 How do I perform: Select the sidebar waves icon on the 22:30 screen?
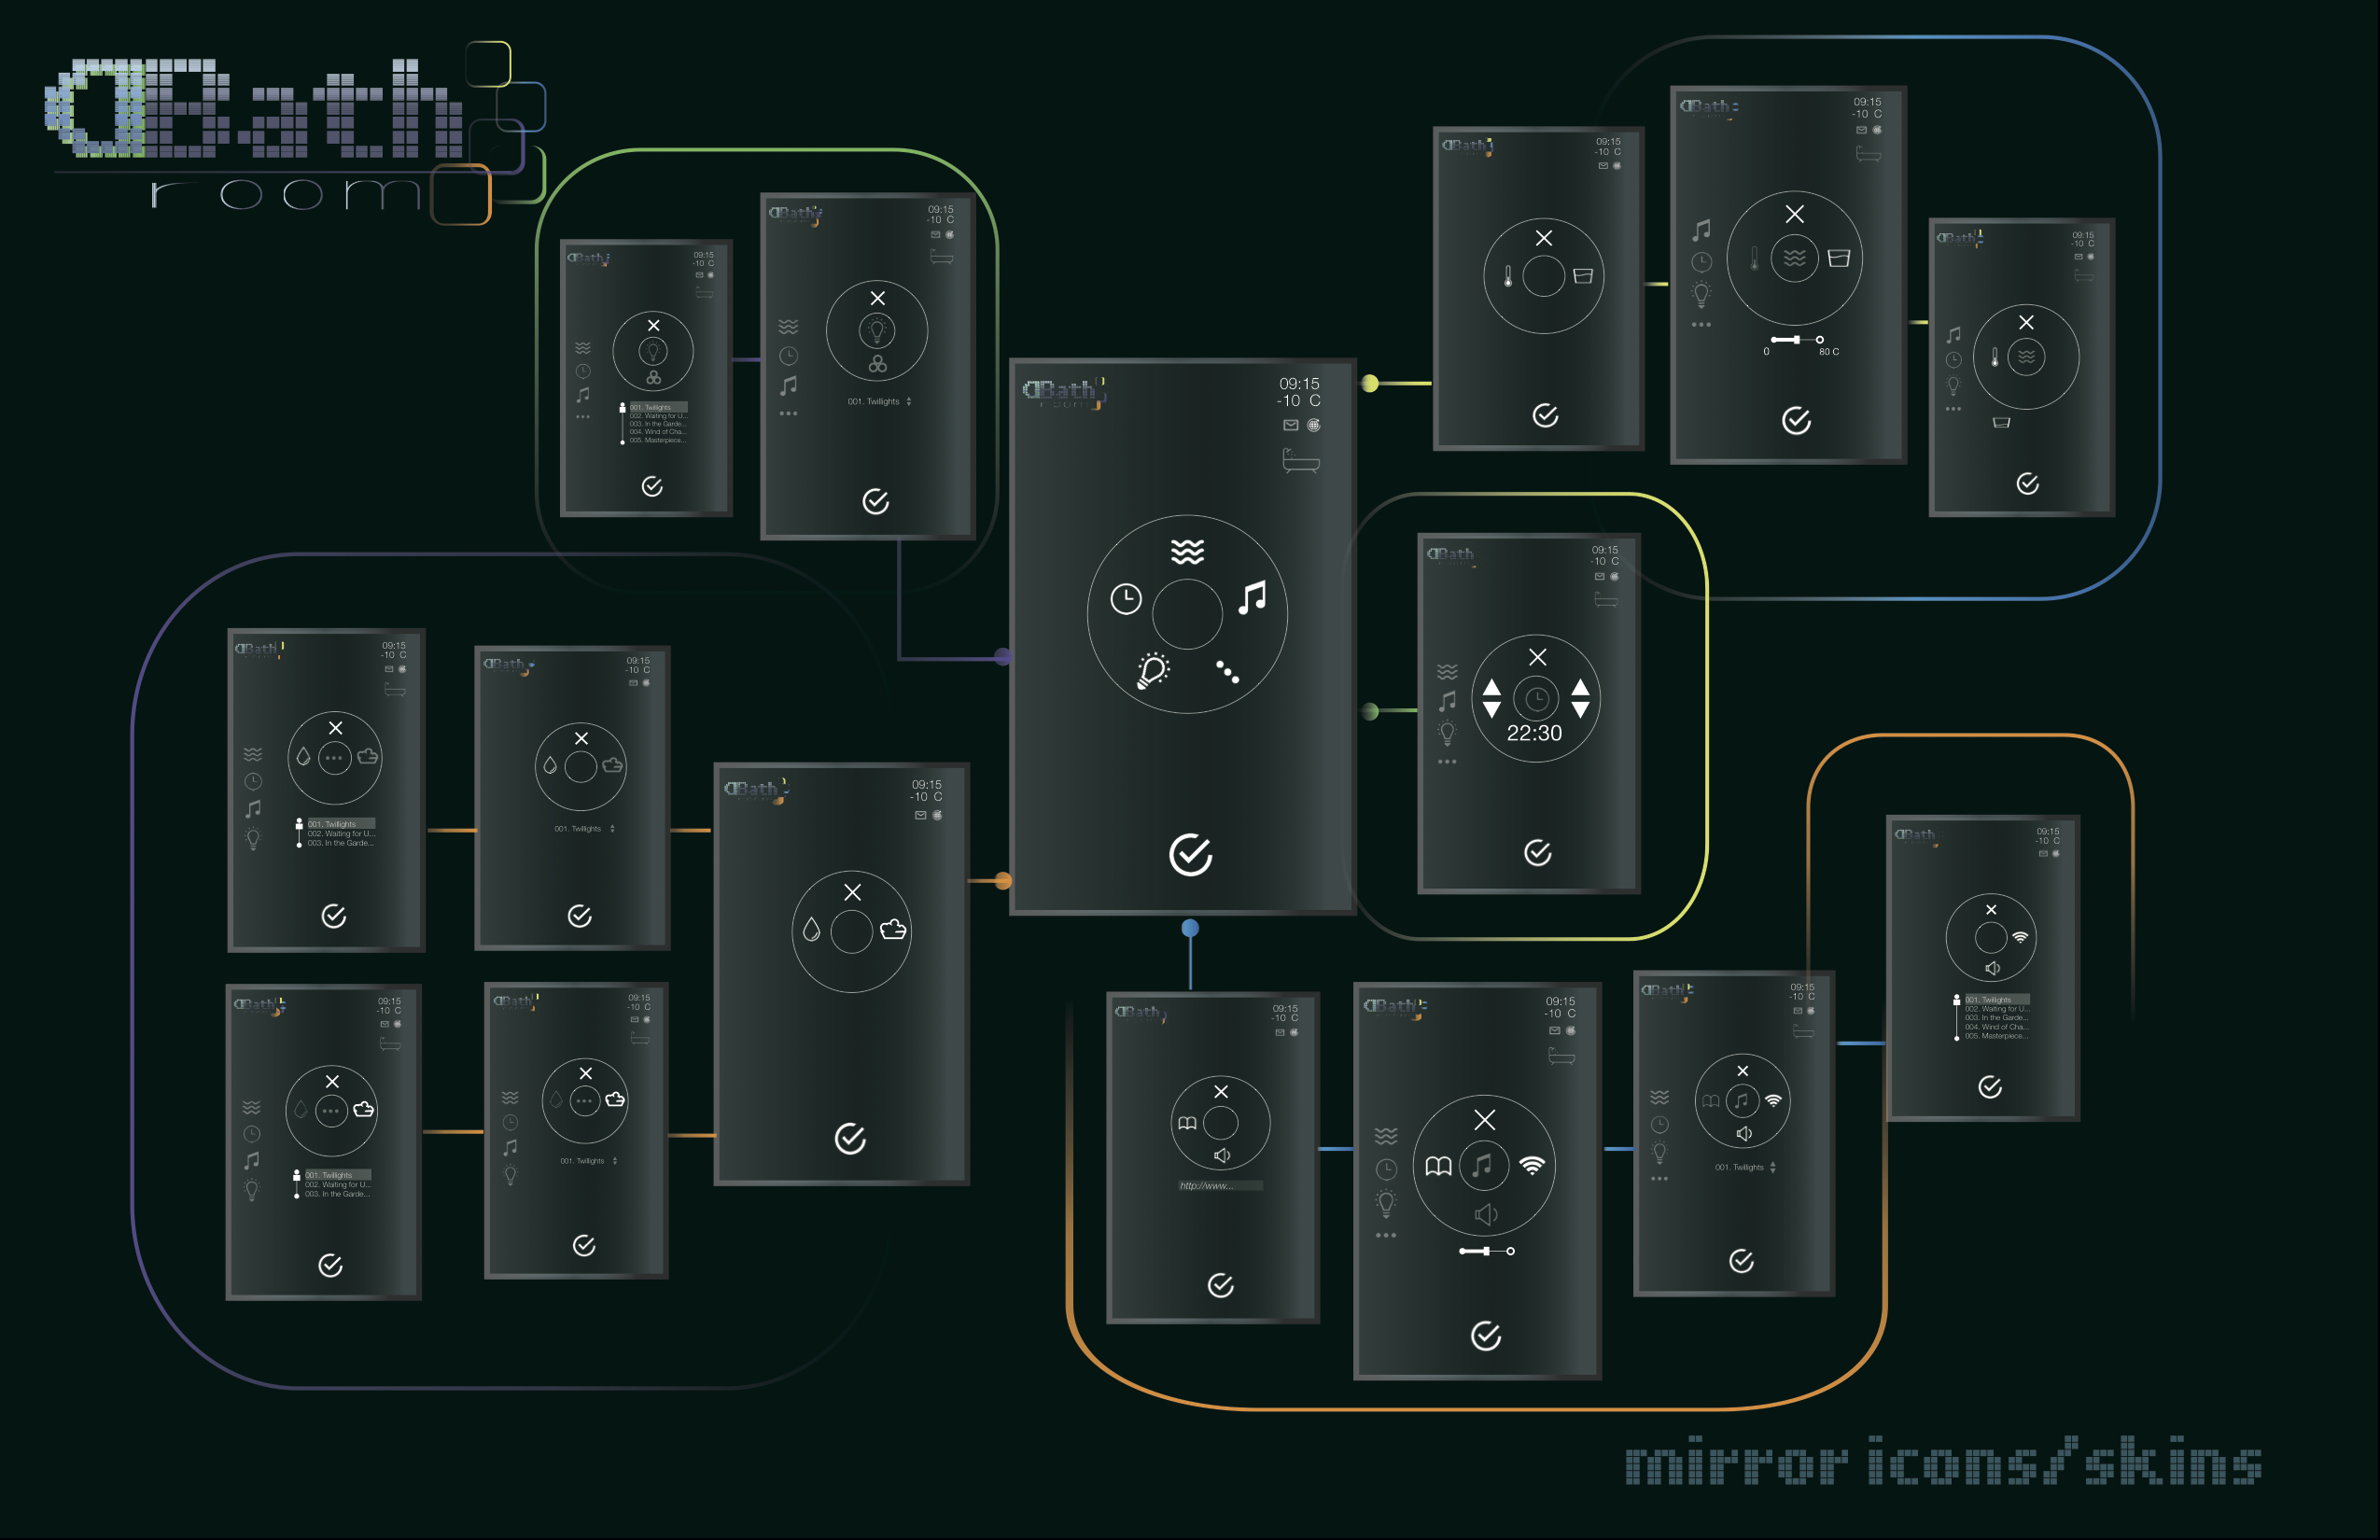click(x=1447, y=672)
